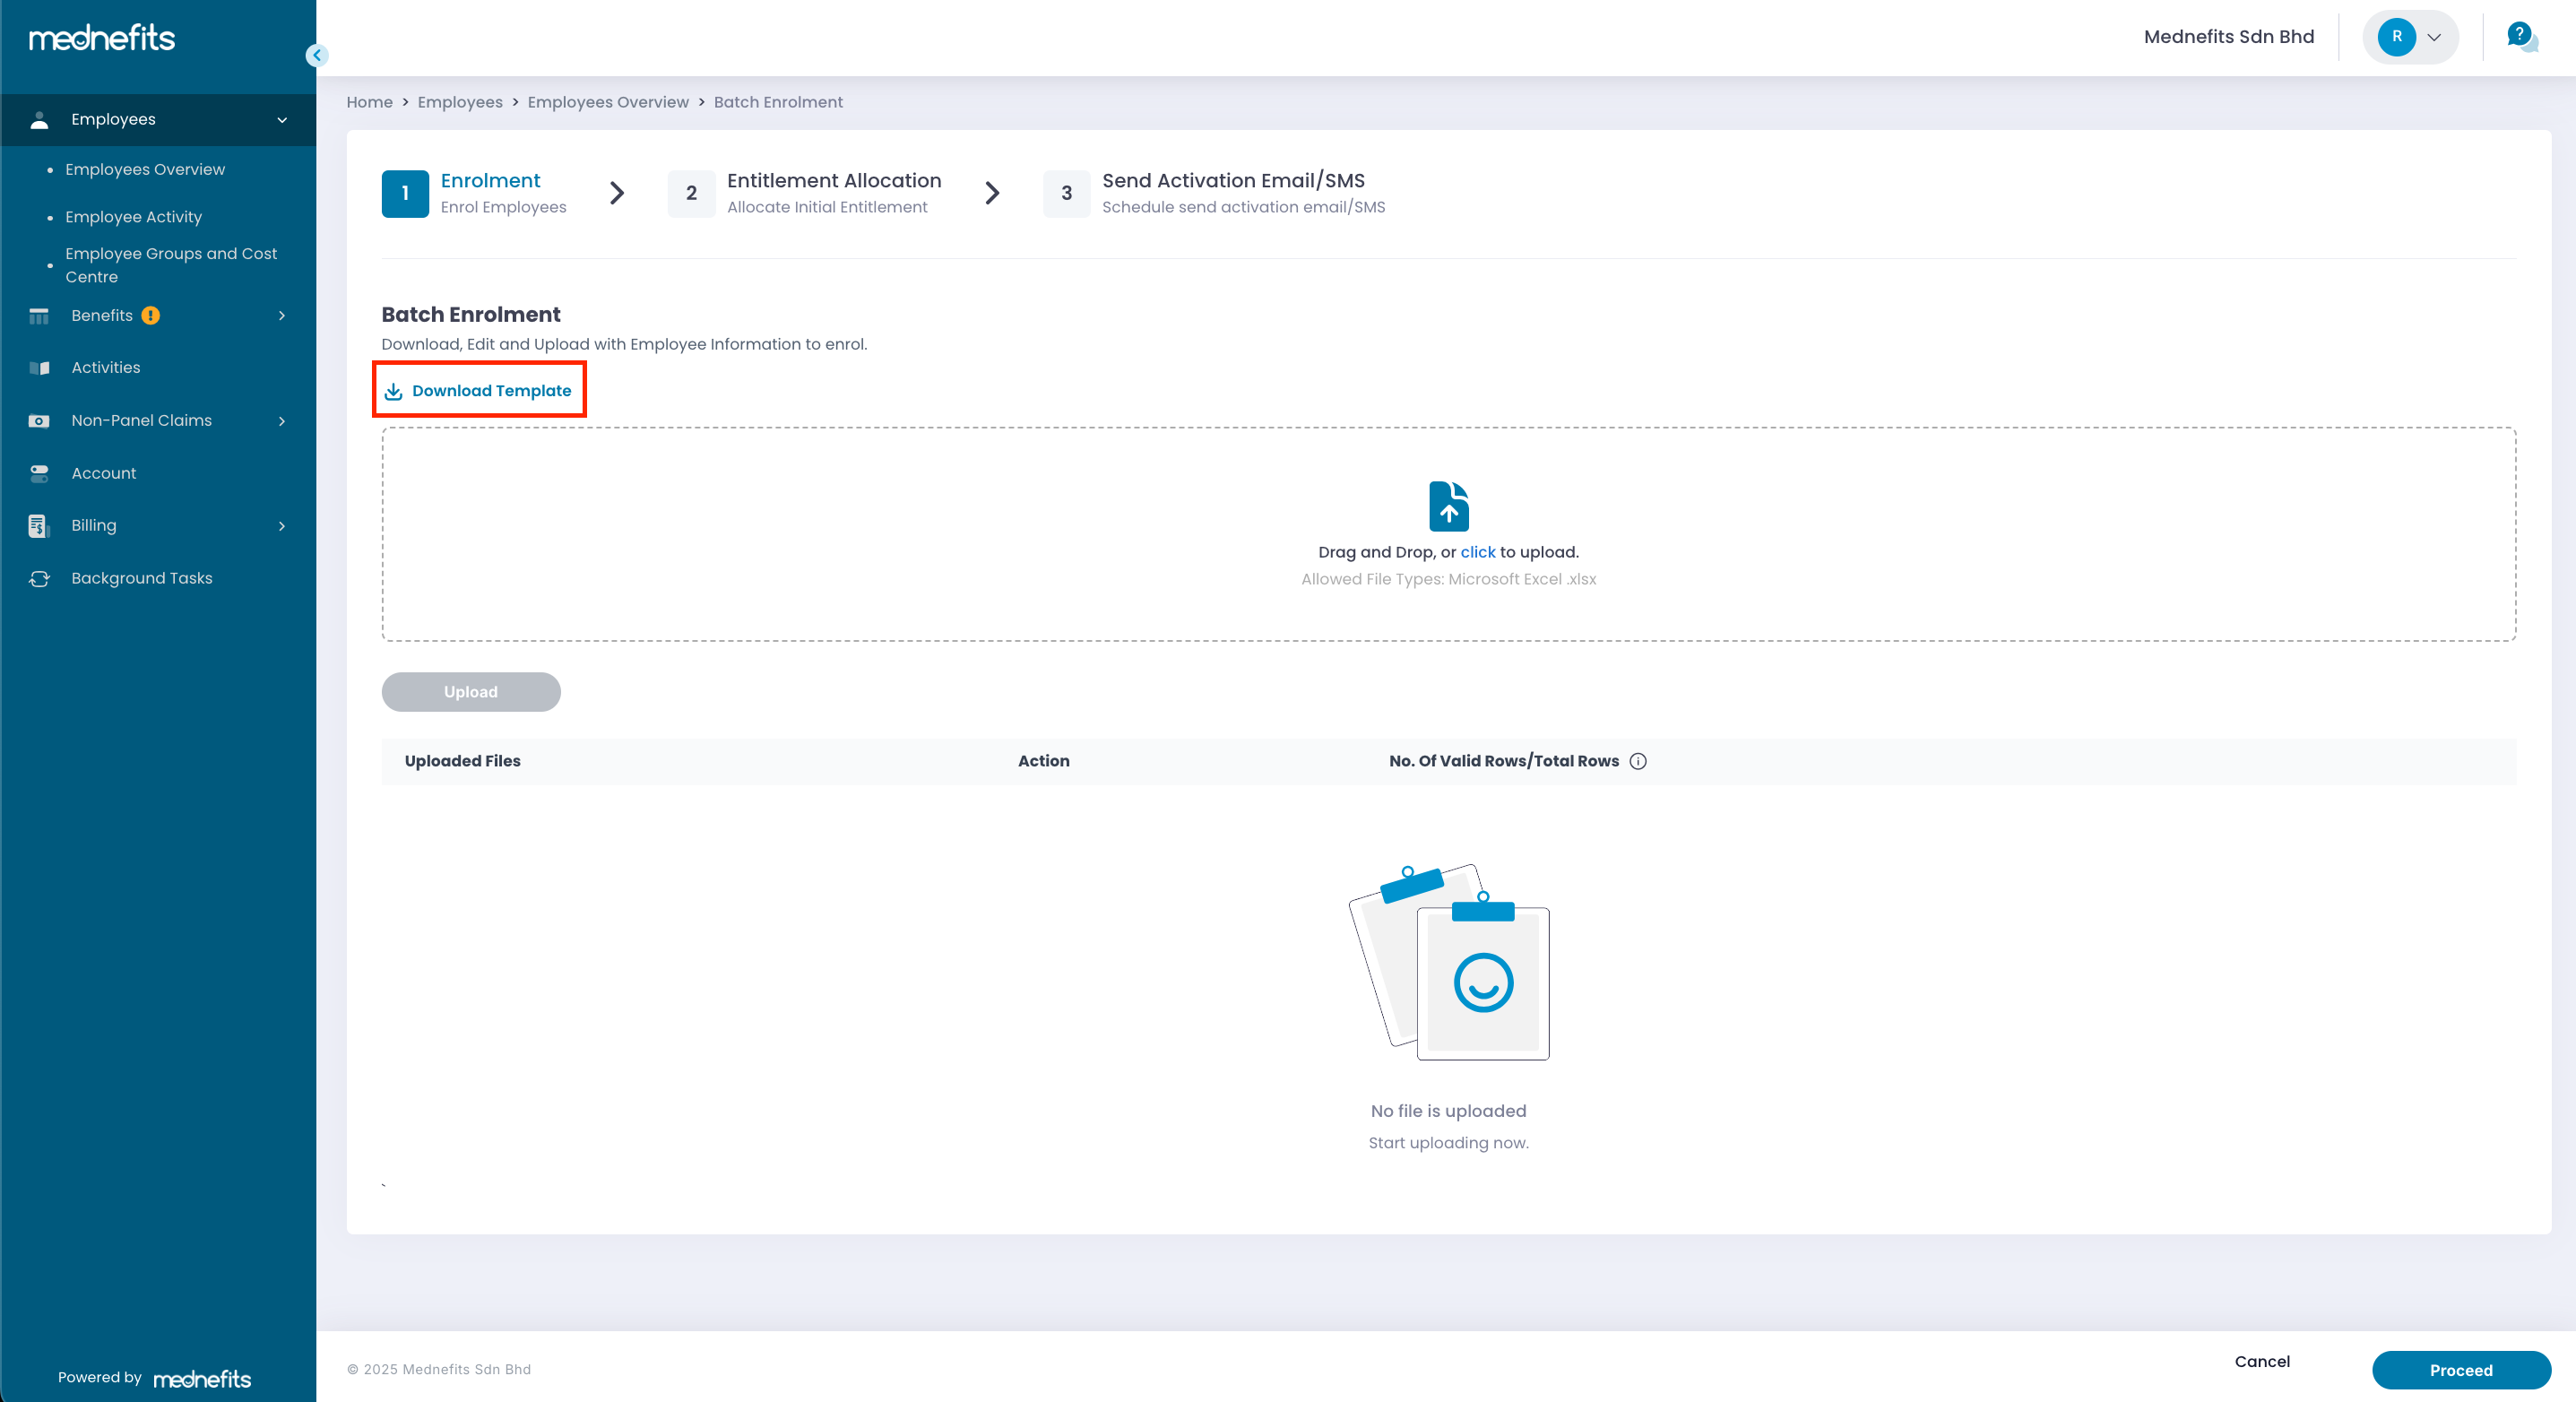Screen dimensions: 2576x1402
Task: Click the Benefits warning badge icon
Action: coord(151,316)
